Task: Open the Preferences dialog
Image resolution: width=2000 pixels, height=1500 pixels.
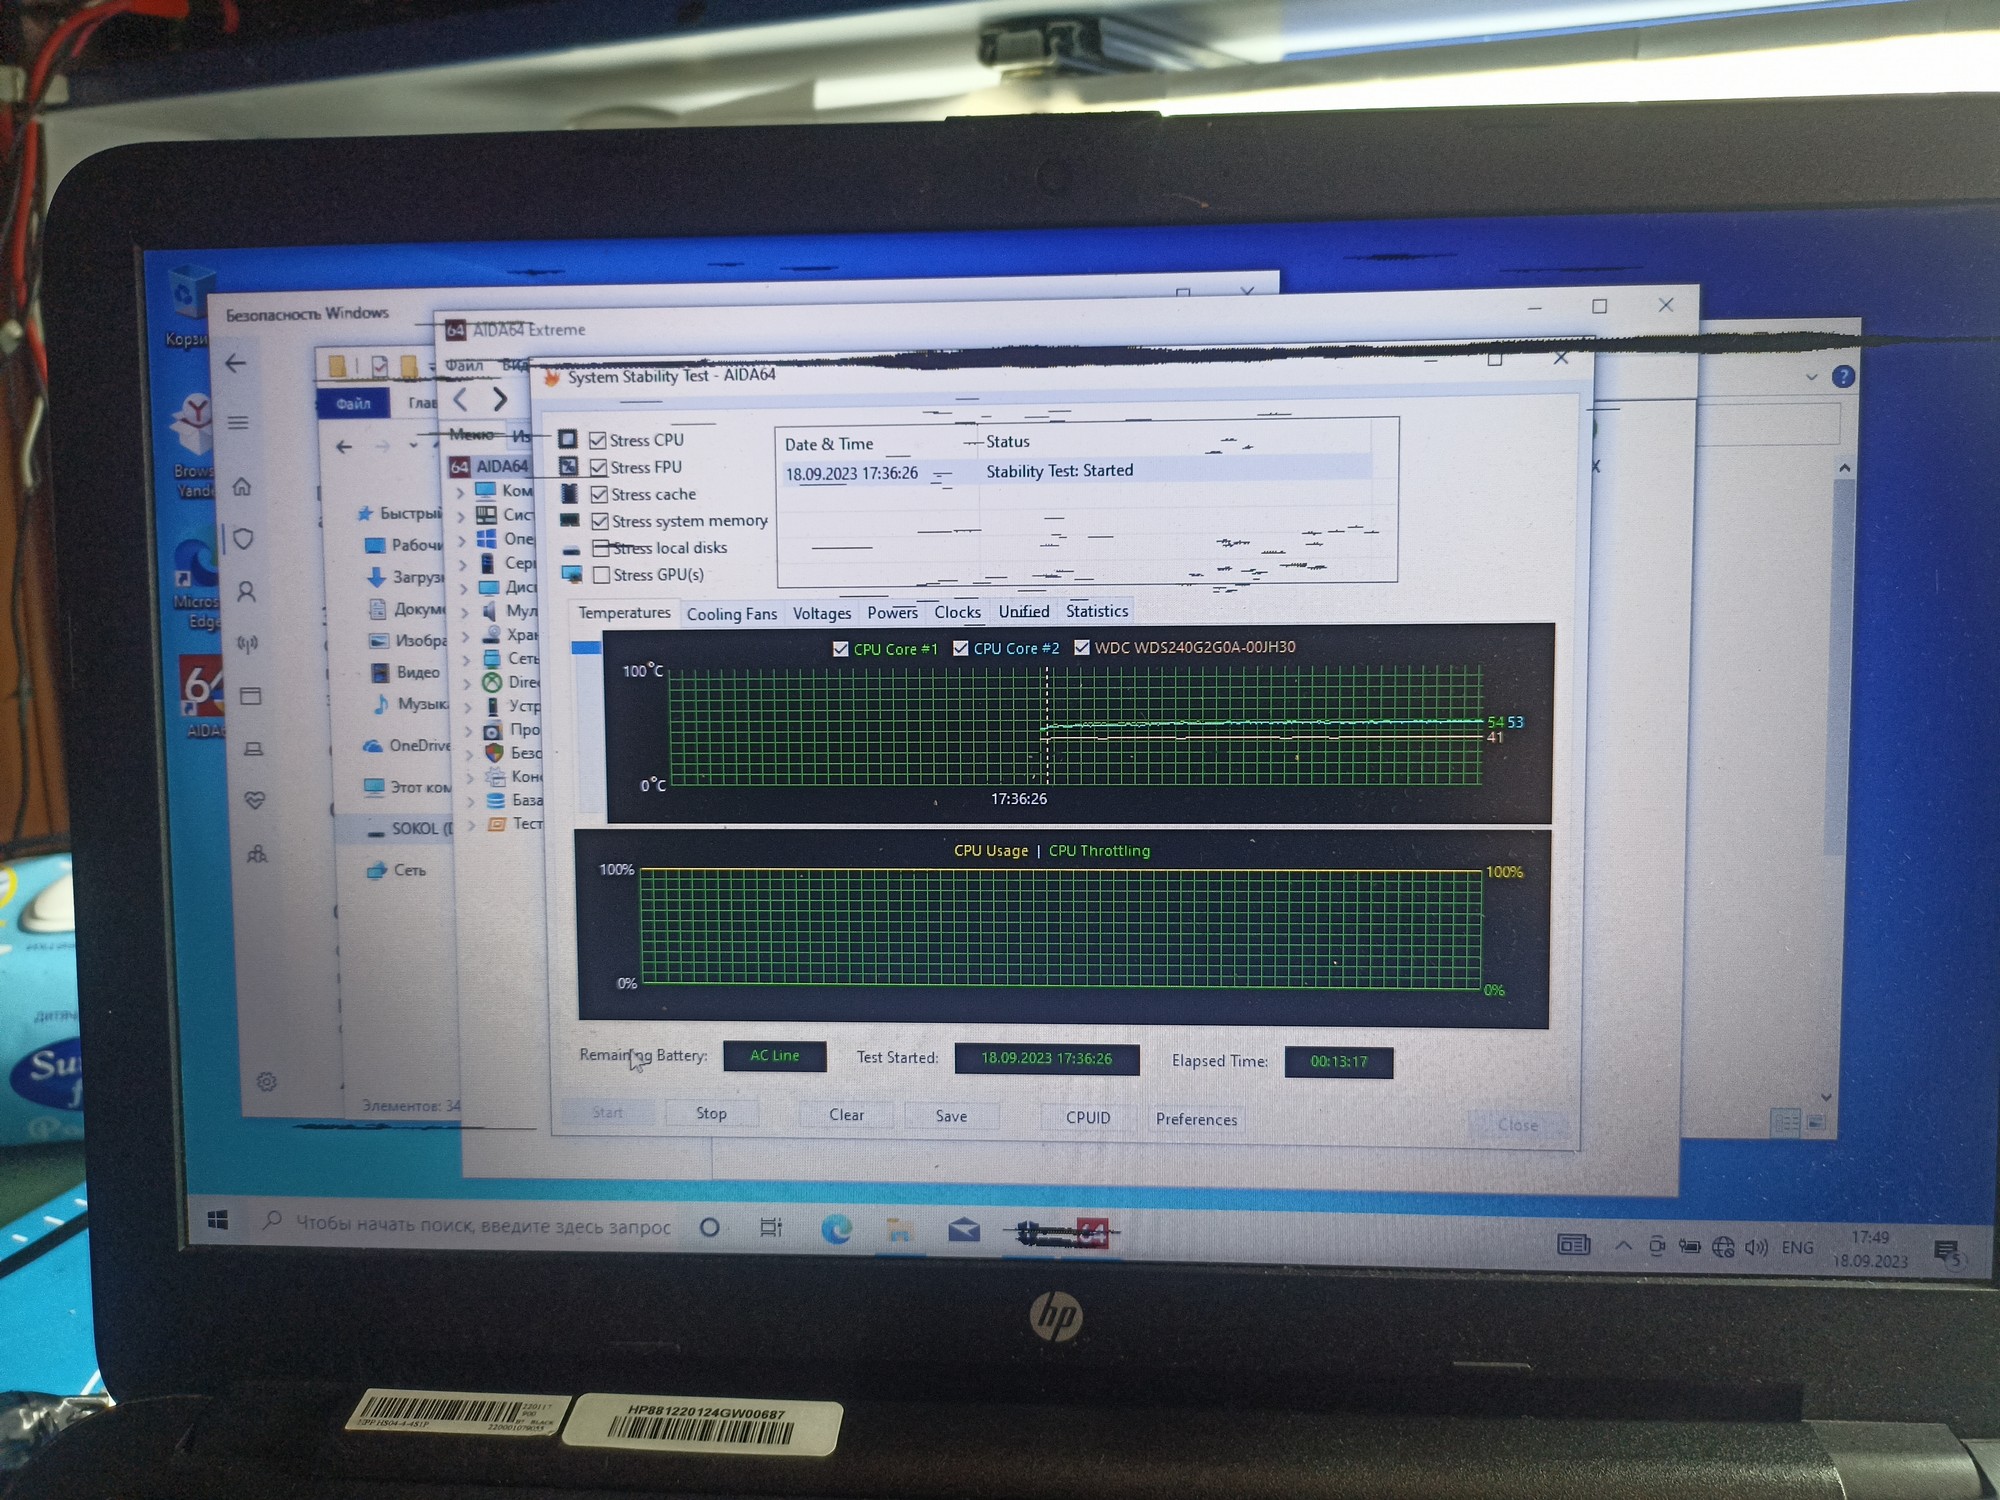Action: (1196, 1119)
